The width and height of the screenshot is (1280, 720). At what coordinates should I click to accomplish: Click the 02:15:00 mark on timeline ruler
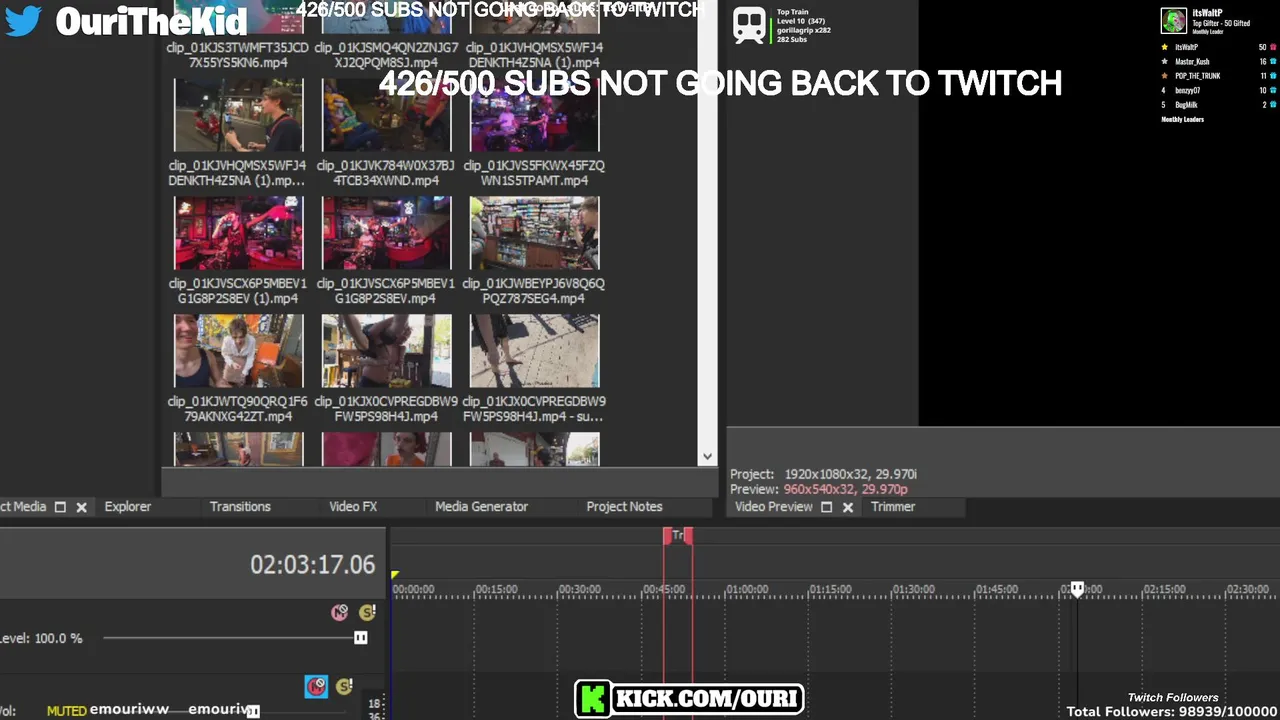click(x=1164, y=590)
